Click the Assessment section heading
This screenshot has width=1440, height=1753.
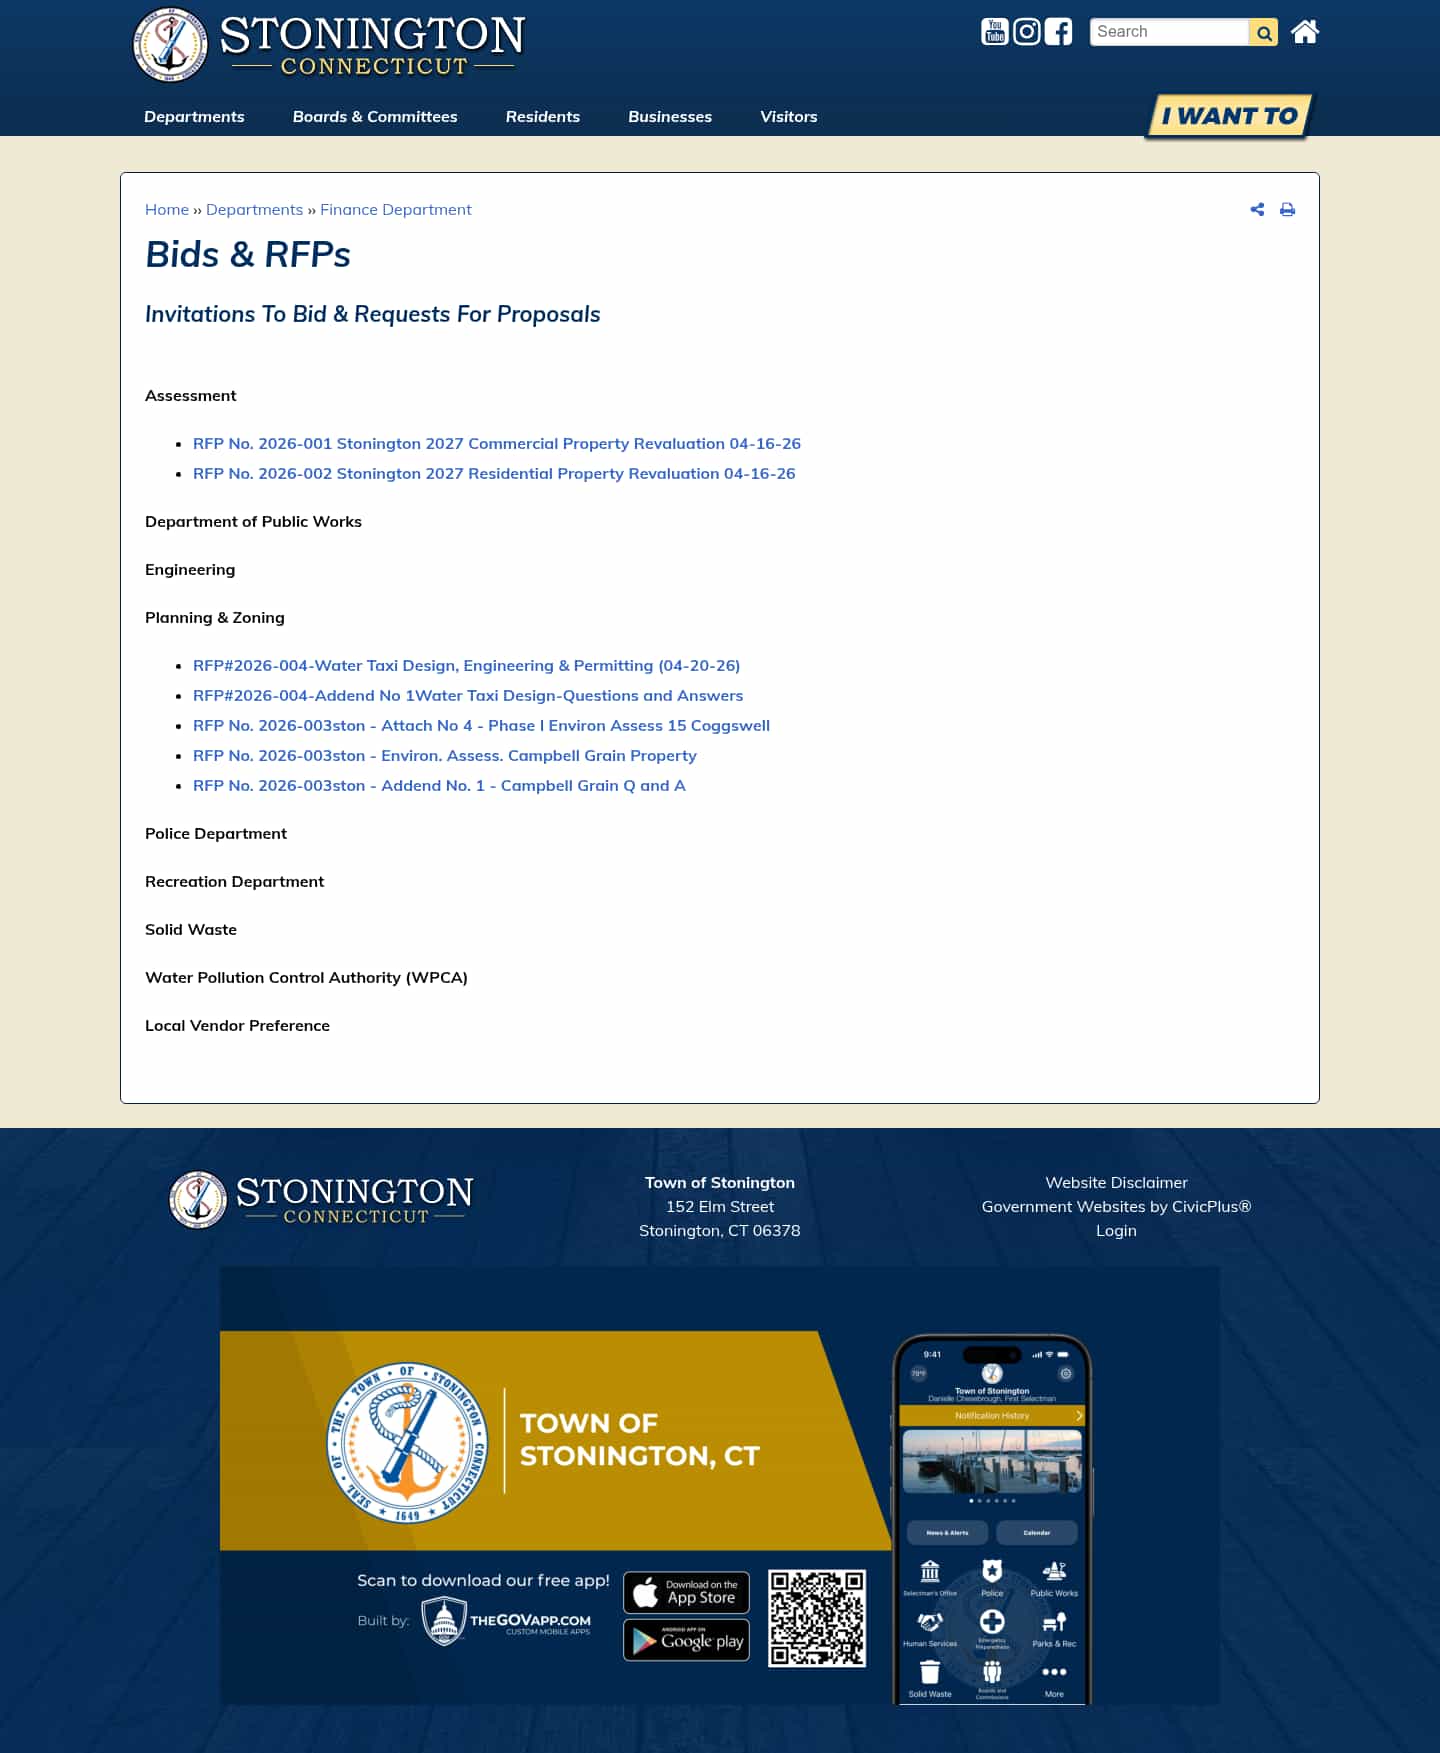[190, 395]
